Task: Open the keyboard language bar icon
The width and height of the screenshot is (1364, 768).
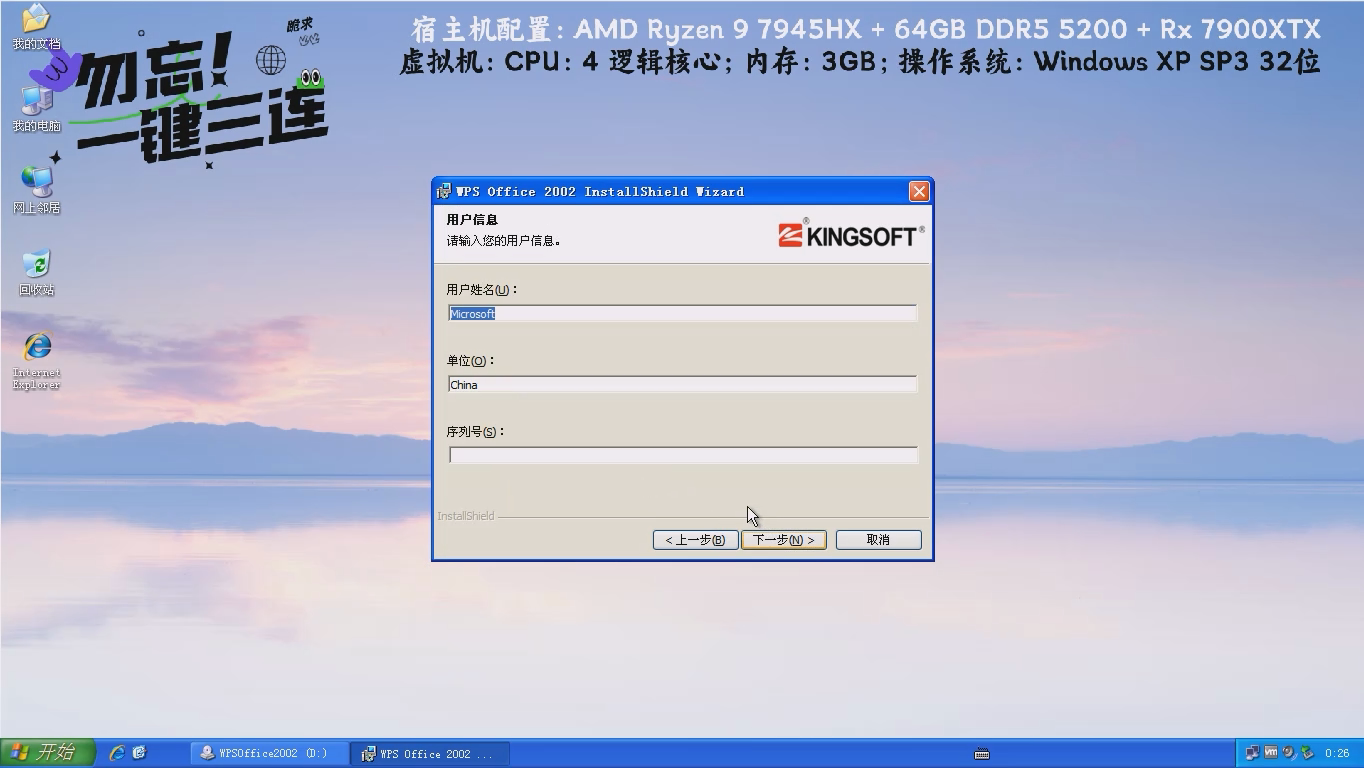Action: (x=981, y=754)
